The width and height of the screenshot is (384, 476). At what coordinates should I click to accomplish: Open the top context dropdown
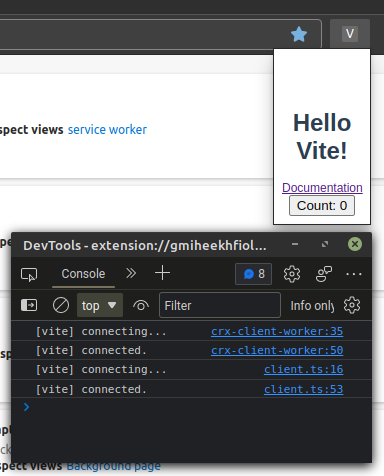tap(100, 305)
